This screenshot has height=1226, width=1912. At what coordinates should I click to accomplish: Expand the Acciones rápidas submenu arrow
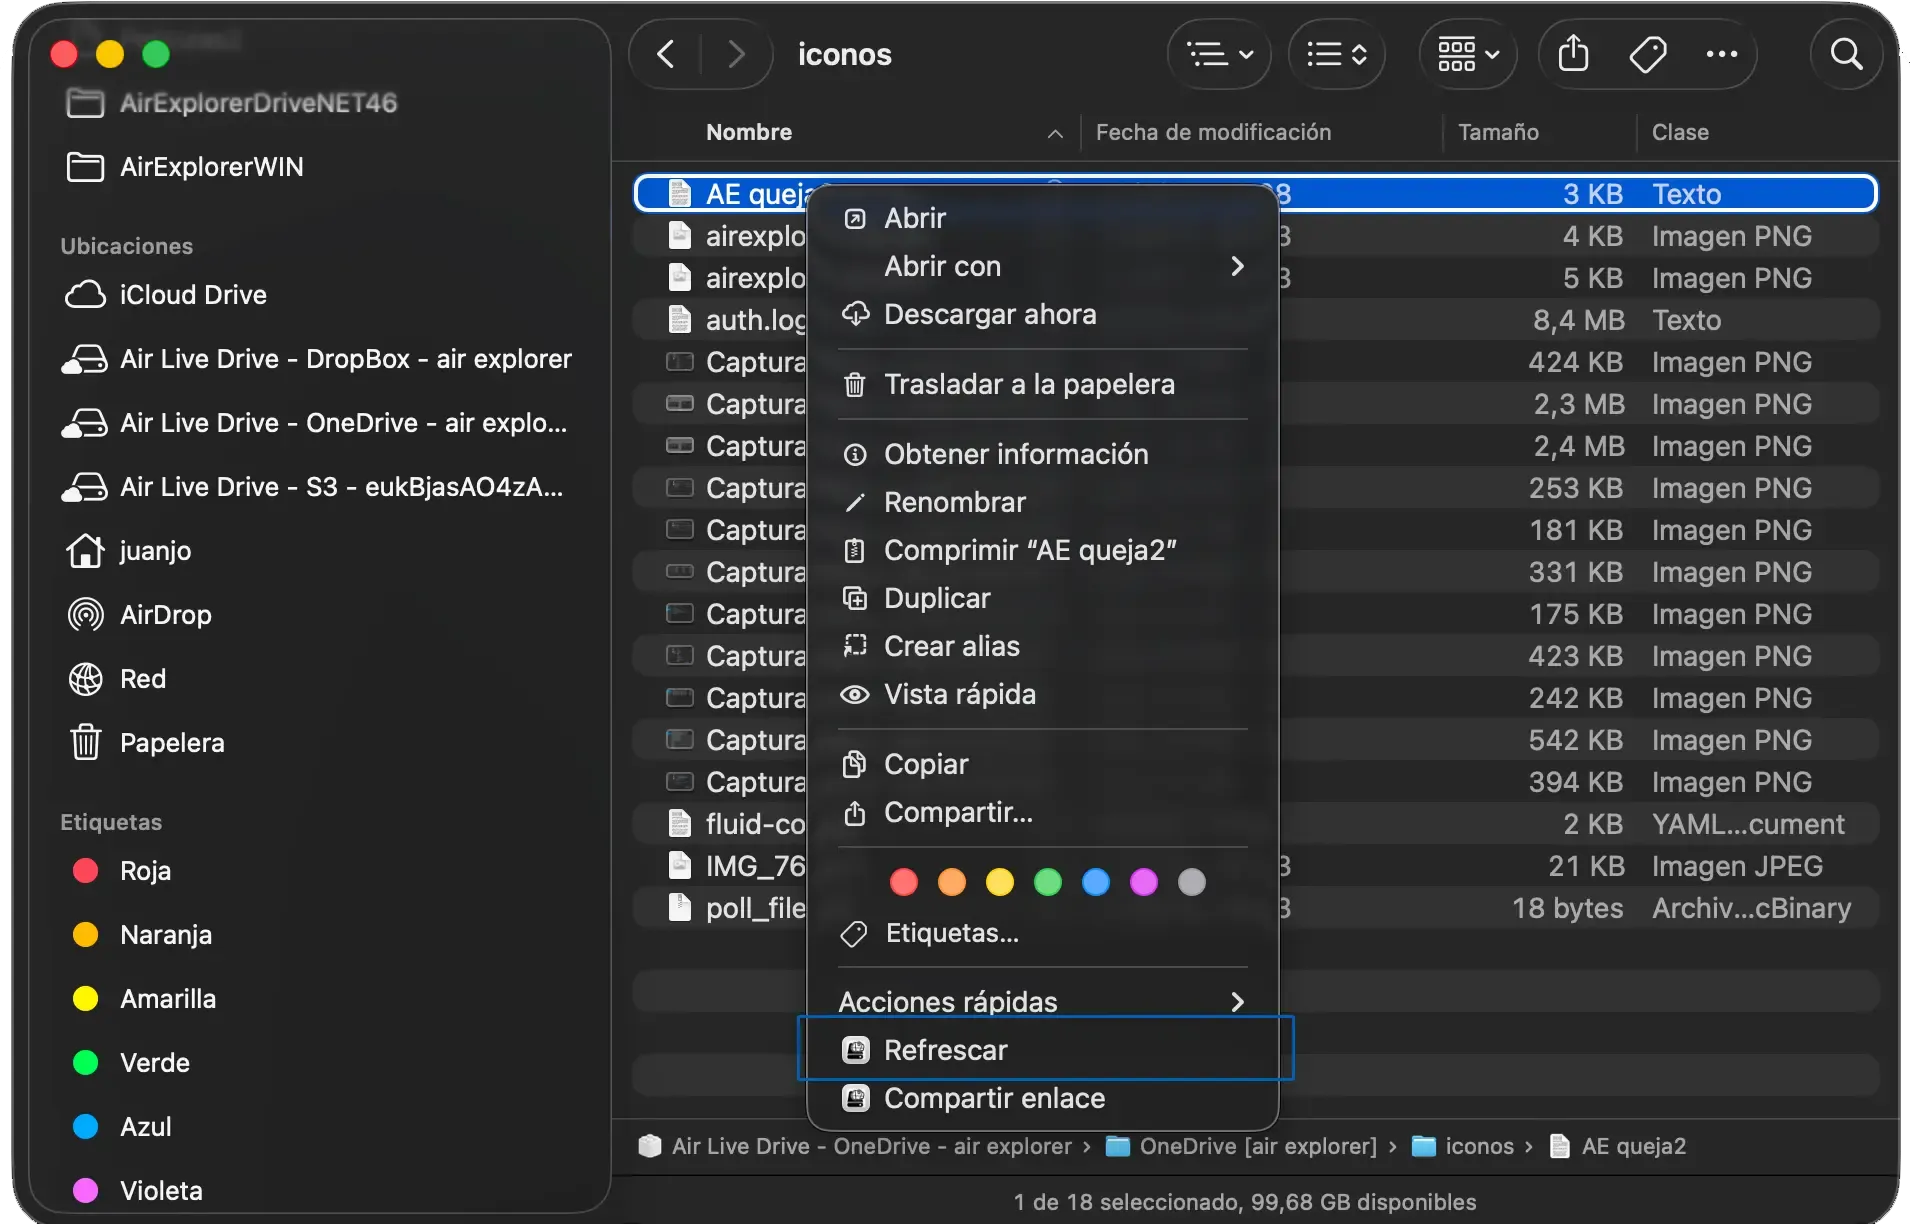tap(1238, 1002)
